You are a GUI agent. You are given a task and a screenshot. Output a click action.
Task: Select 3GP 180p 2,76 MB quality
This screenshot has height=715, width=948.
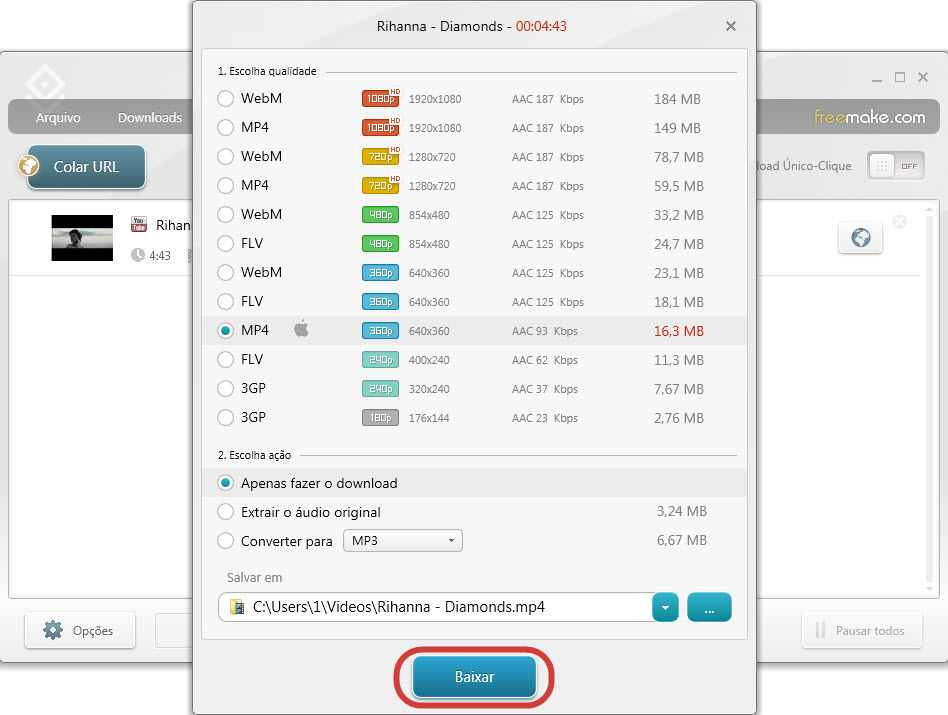(226, 418)
